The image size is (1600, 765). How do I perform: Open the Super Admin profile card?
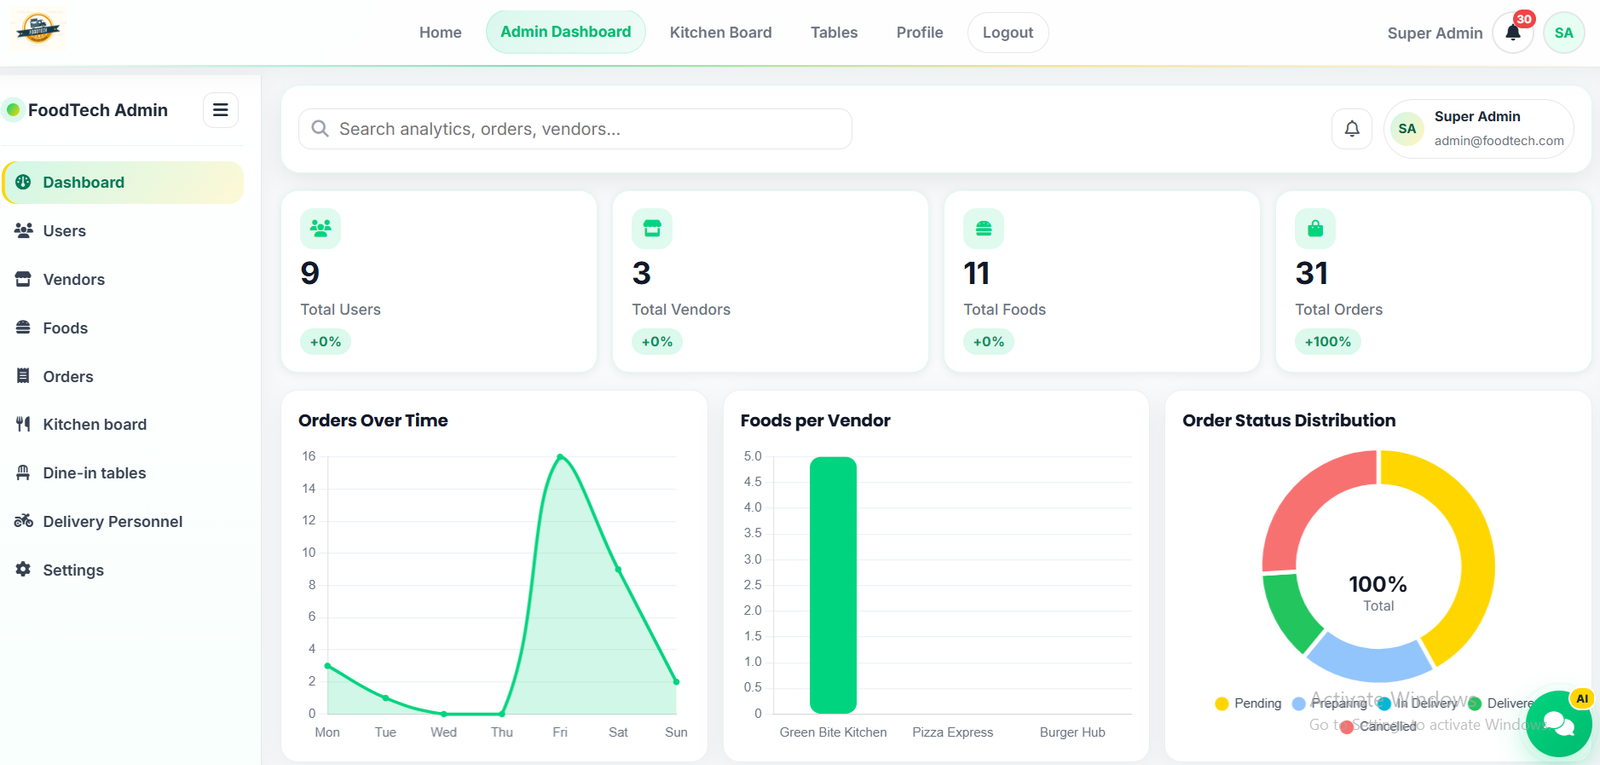tap(1479, 129)
